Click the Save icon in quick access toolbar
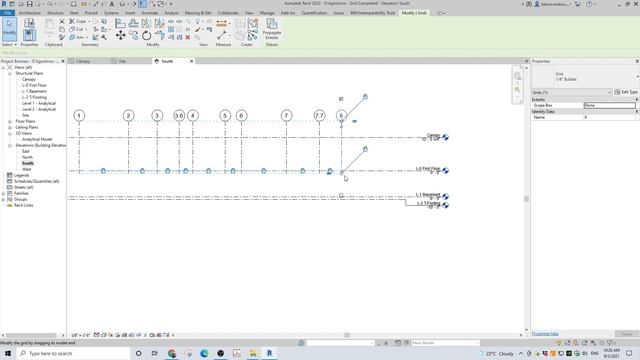The width and height of the screenshot is (640, 360). click(29, 4)
